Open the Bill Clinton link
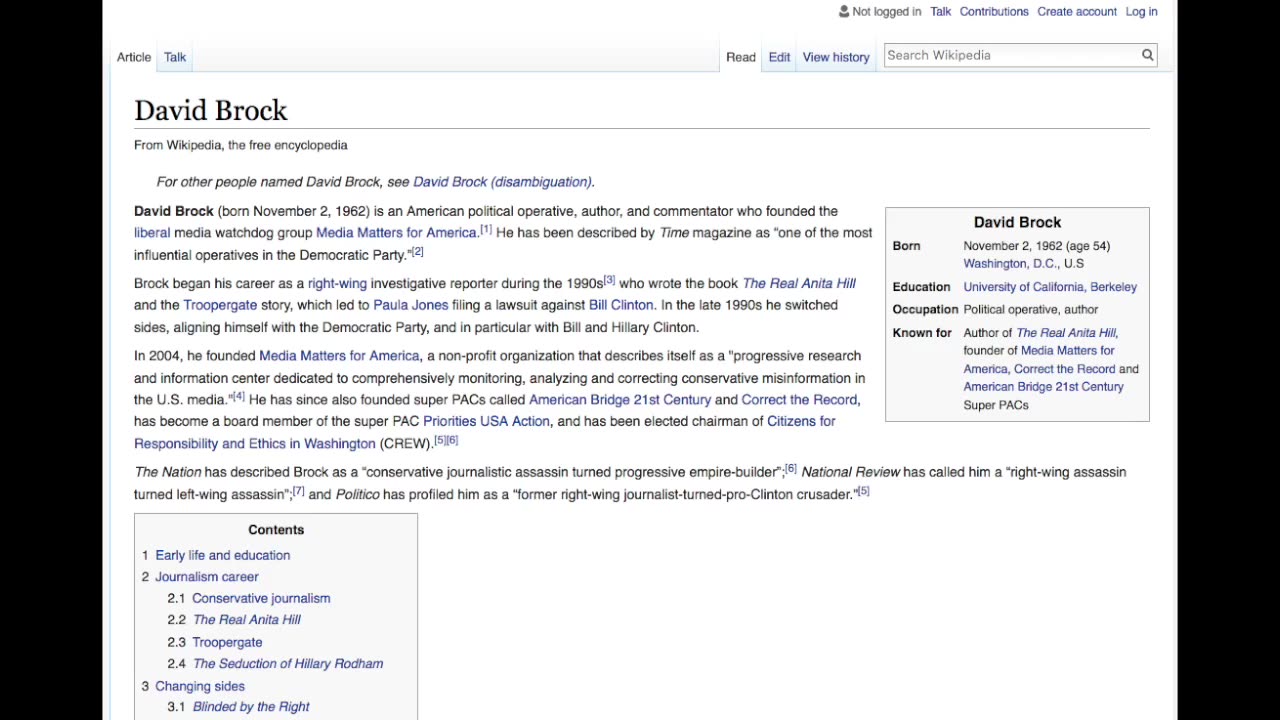 [621, 305]
